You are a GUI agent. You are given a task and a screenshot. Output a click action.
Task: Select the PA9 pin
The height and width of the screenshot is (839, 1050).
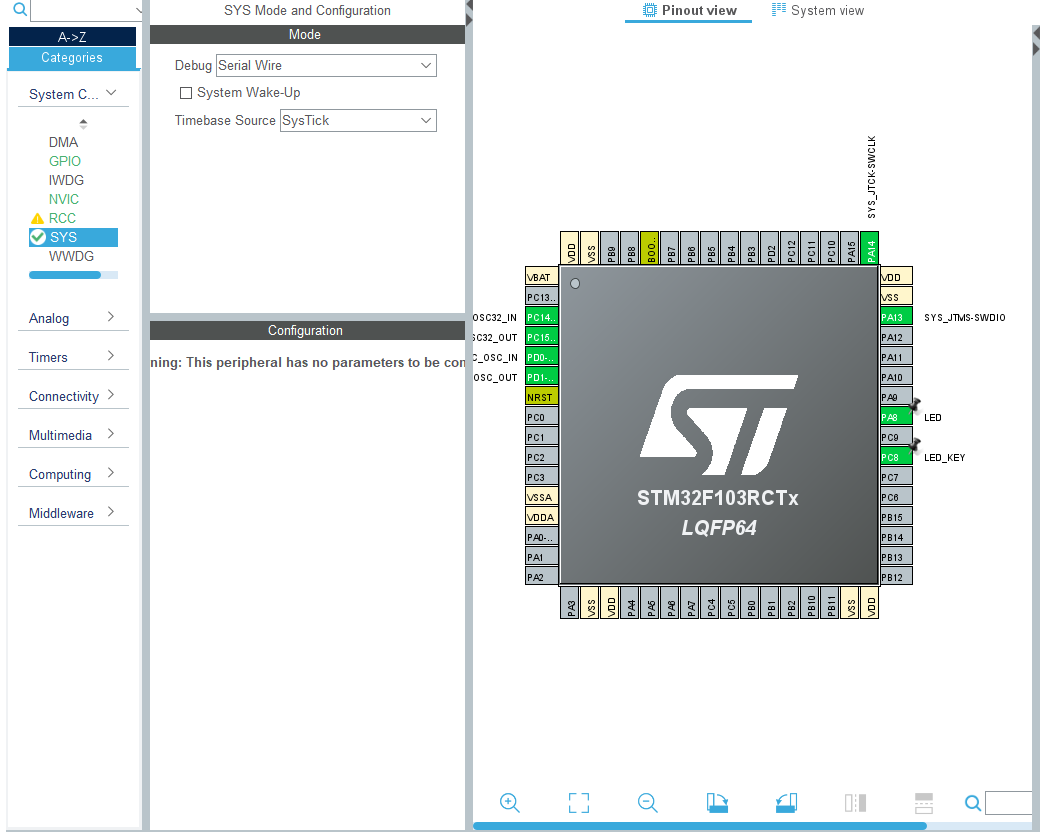pyautogui.click(x=896, y=397)
